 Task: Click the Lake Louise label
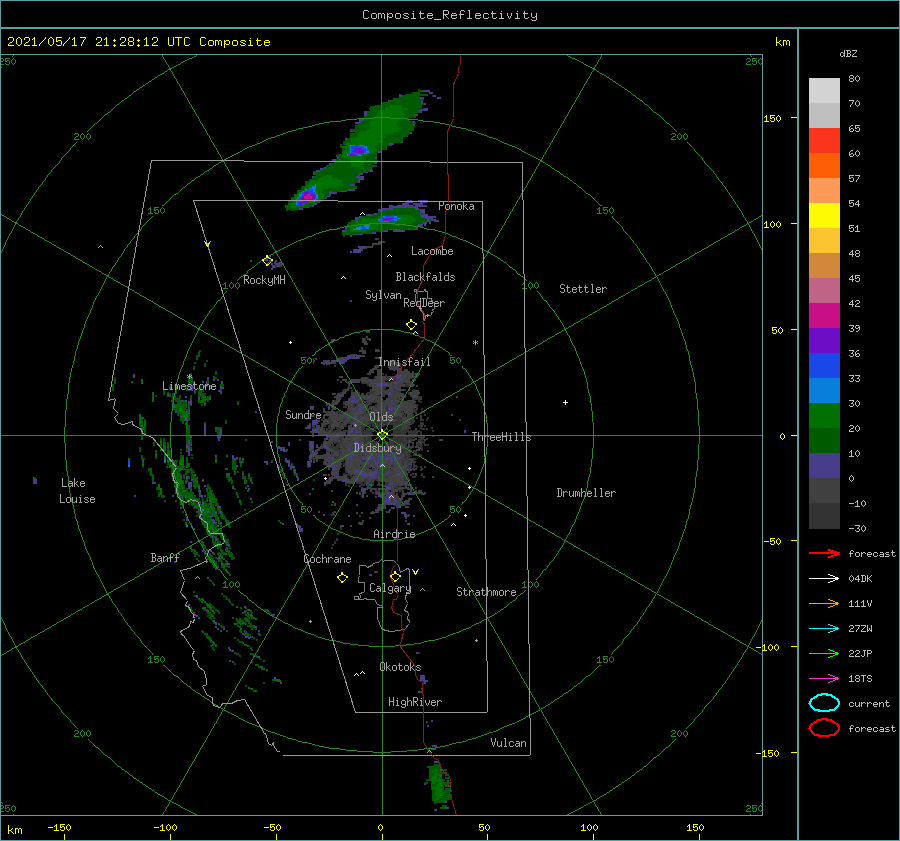click(x=77, y=491)
